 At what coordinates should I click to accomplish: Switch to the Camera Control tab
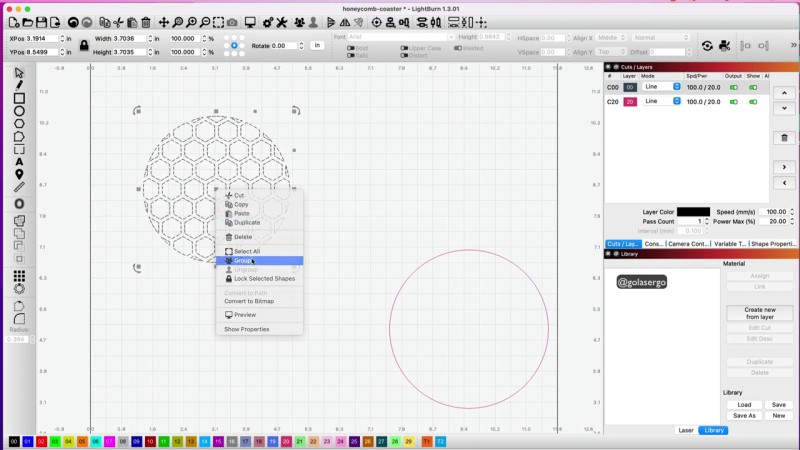[x=689, y=244]
